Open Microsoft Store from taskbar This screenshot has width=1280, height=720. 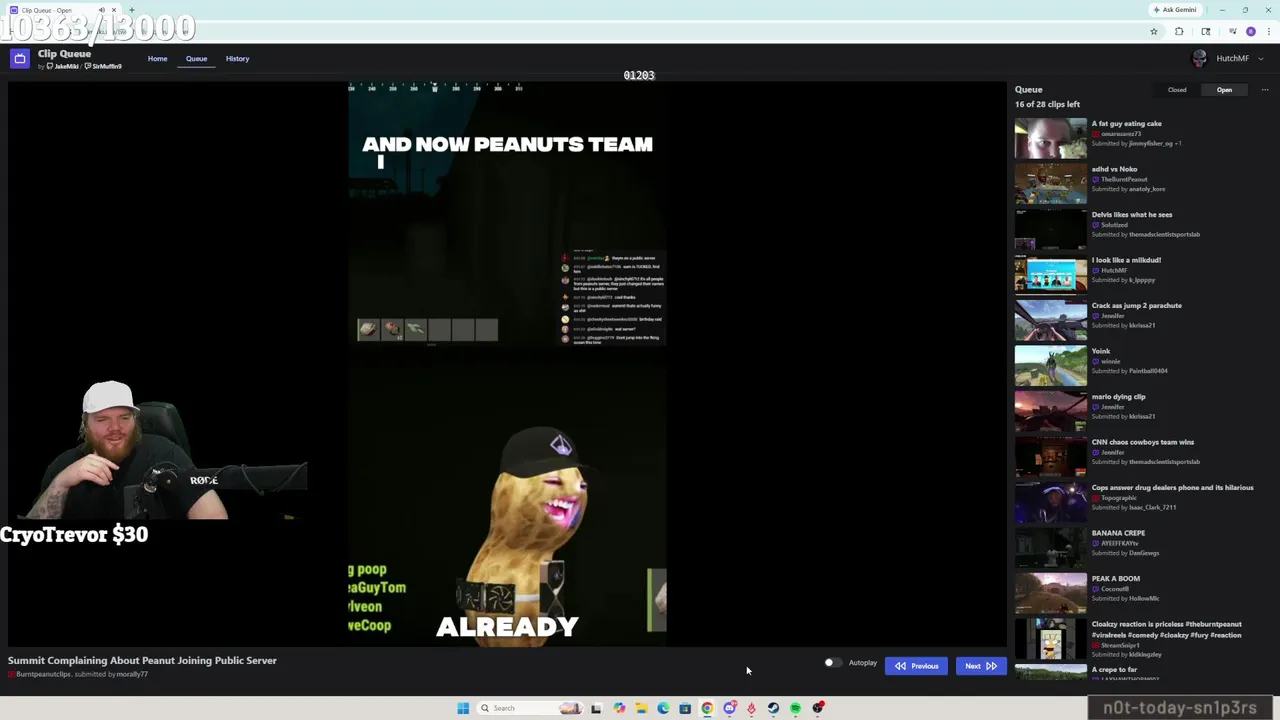point(685,708)
